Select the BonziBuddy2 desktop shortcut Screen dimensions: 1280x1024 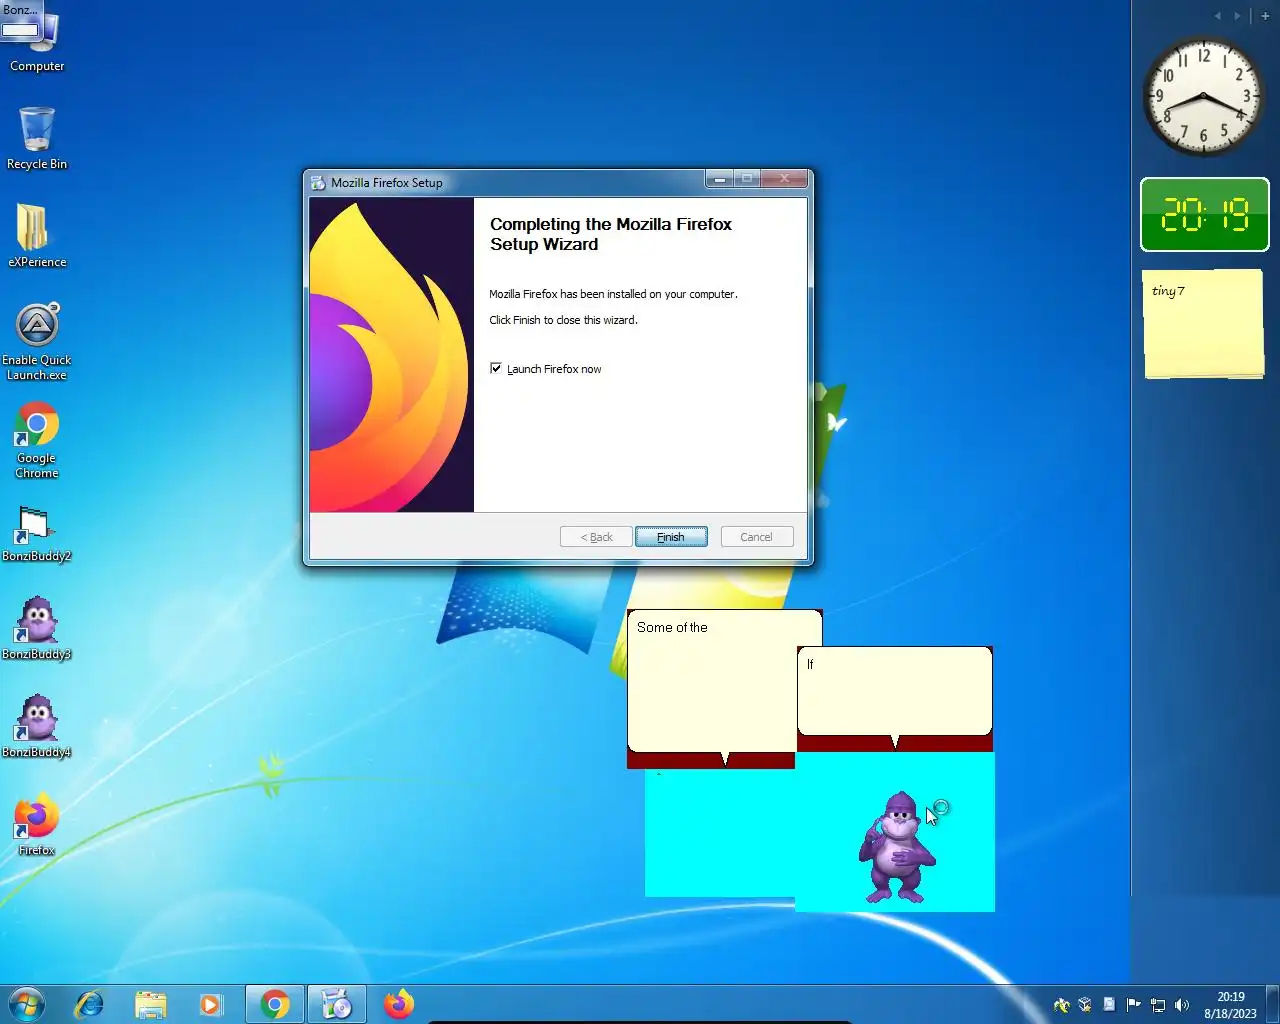37,533
